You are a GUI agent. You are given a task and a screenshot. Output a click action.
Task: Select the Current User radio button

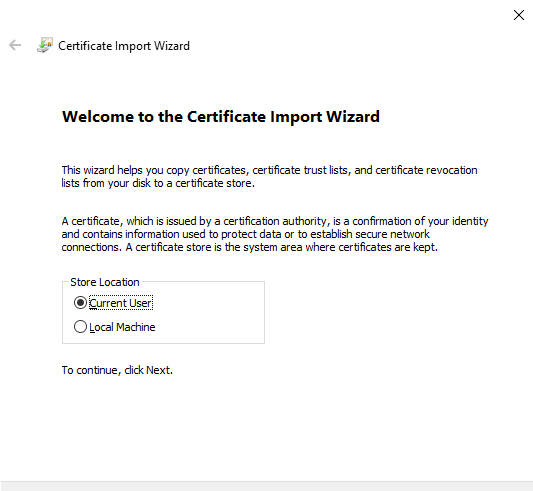point(80,302)
